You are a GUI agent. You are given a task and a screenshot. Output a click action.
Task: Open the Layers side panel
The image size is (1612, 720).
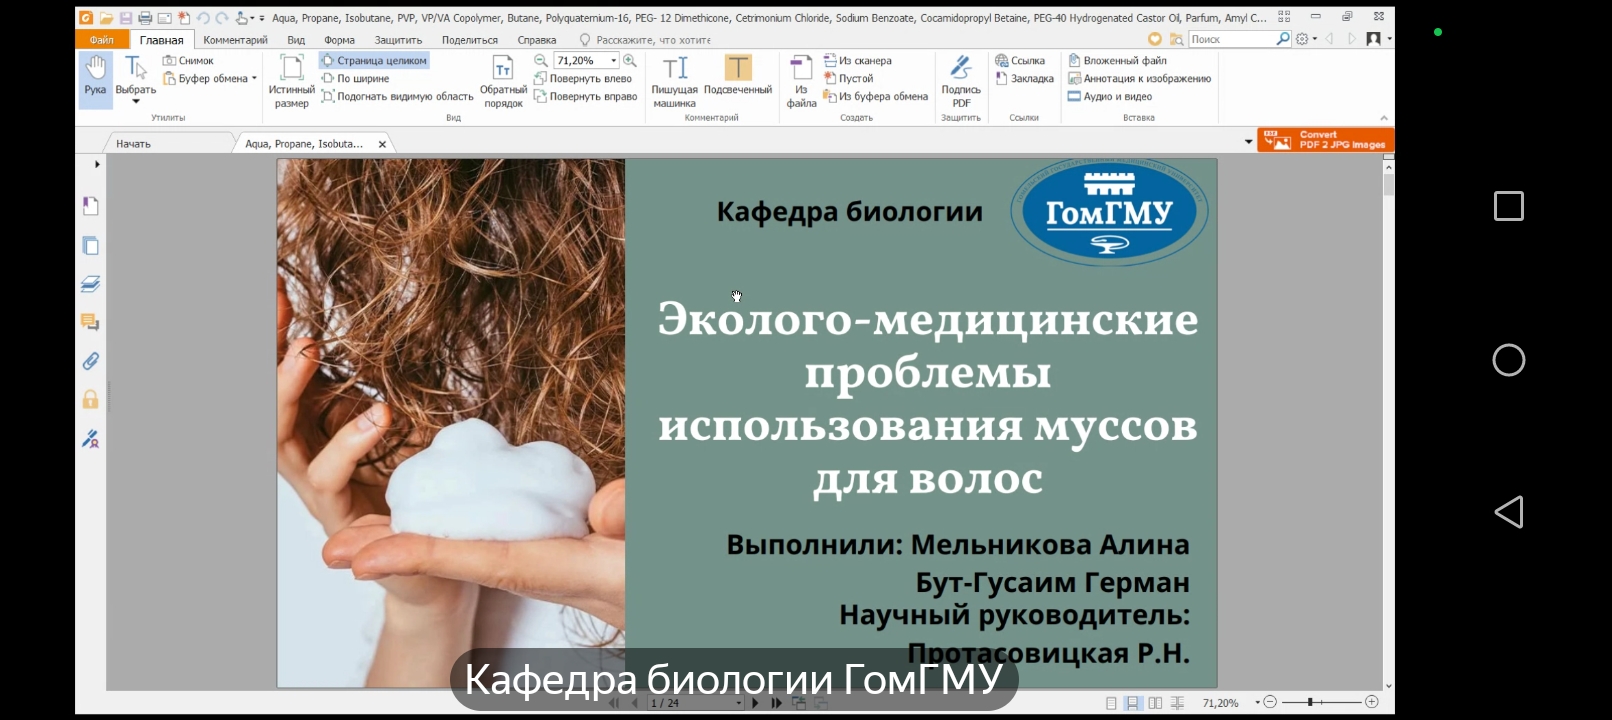[90, 284]
